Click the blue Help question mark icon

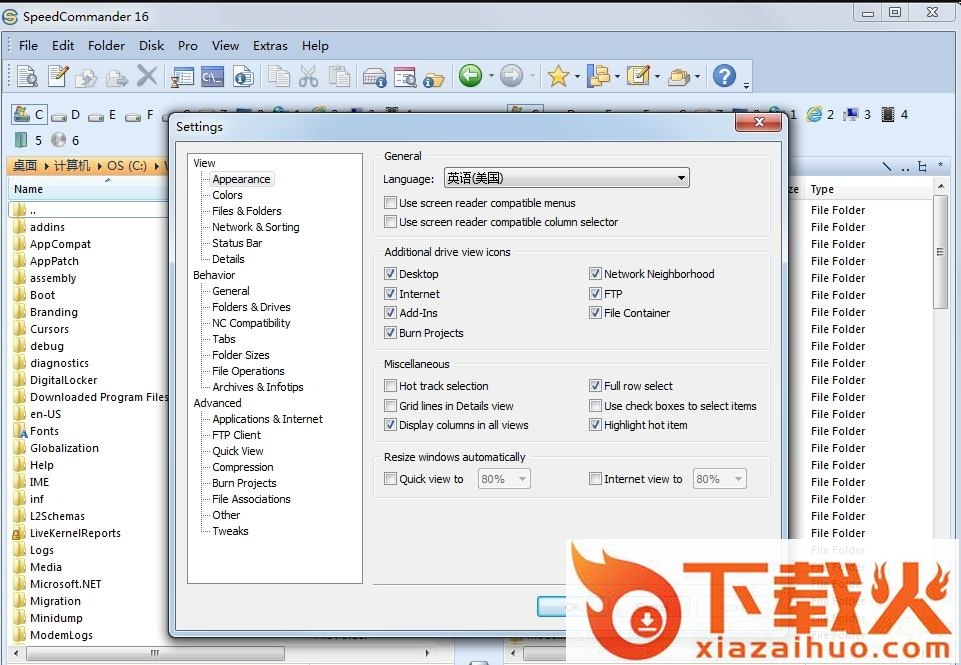(724, 76)
